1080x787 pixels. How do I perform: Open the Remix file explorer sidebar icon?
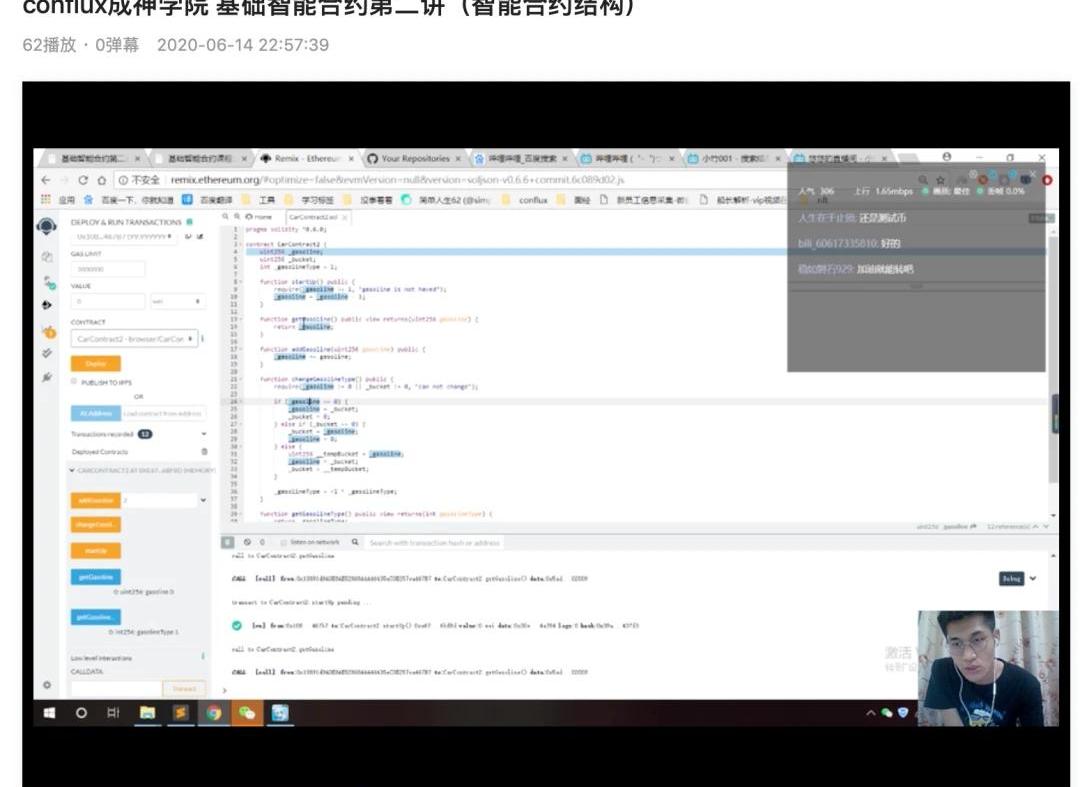47,257
